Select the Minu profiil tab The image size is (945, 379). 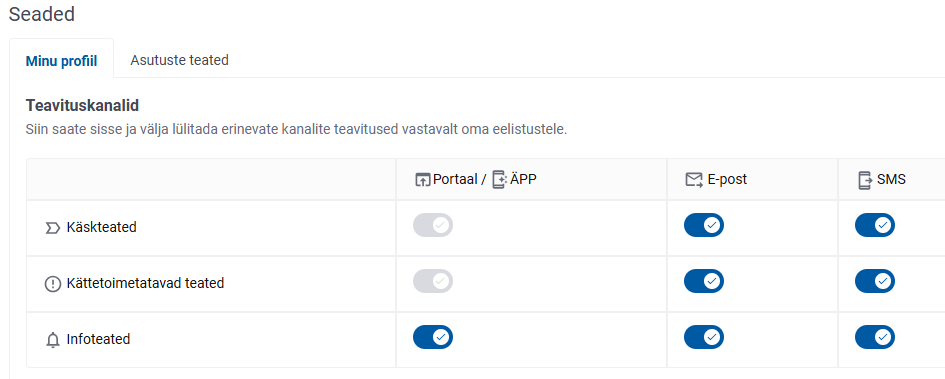click(x=61, y=61)
